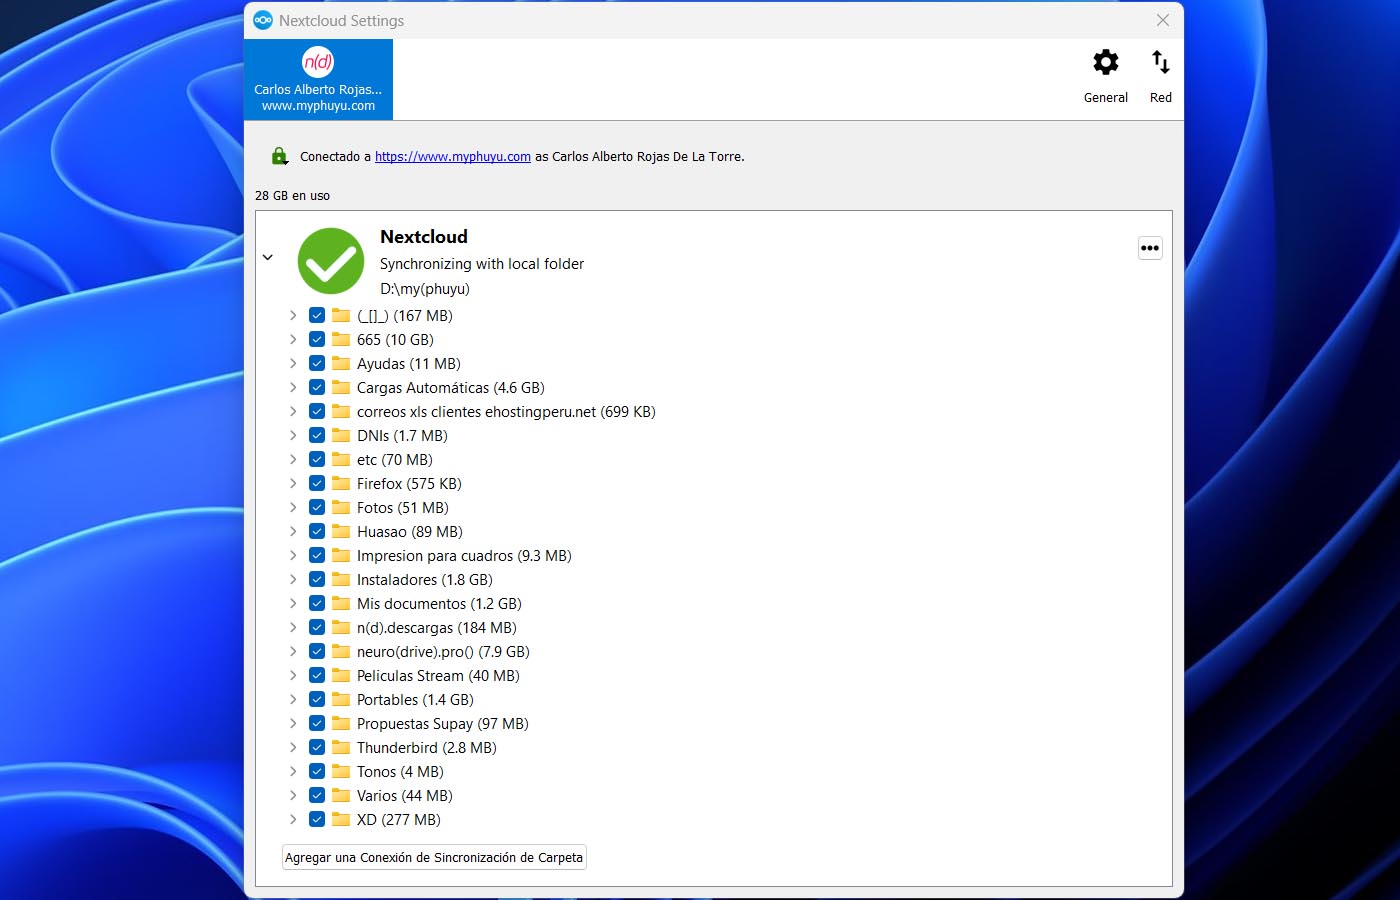1400x900 pixels.
Task: Select the Propuestas Supay (97 MB) row
Action: coord(443,723)
